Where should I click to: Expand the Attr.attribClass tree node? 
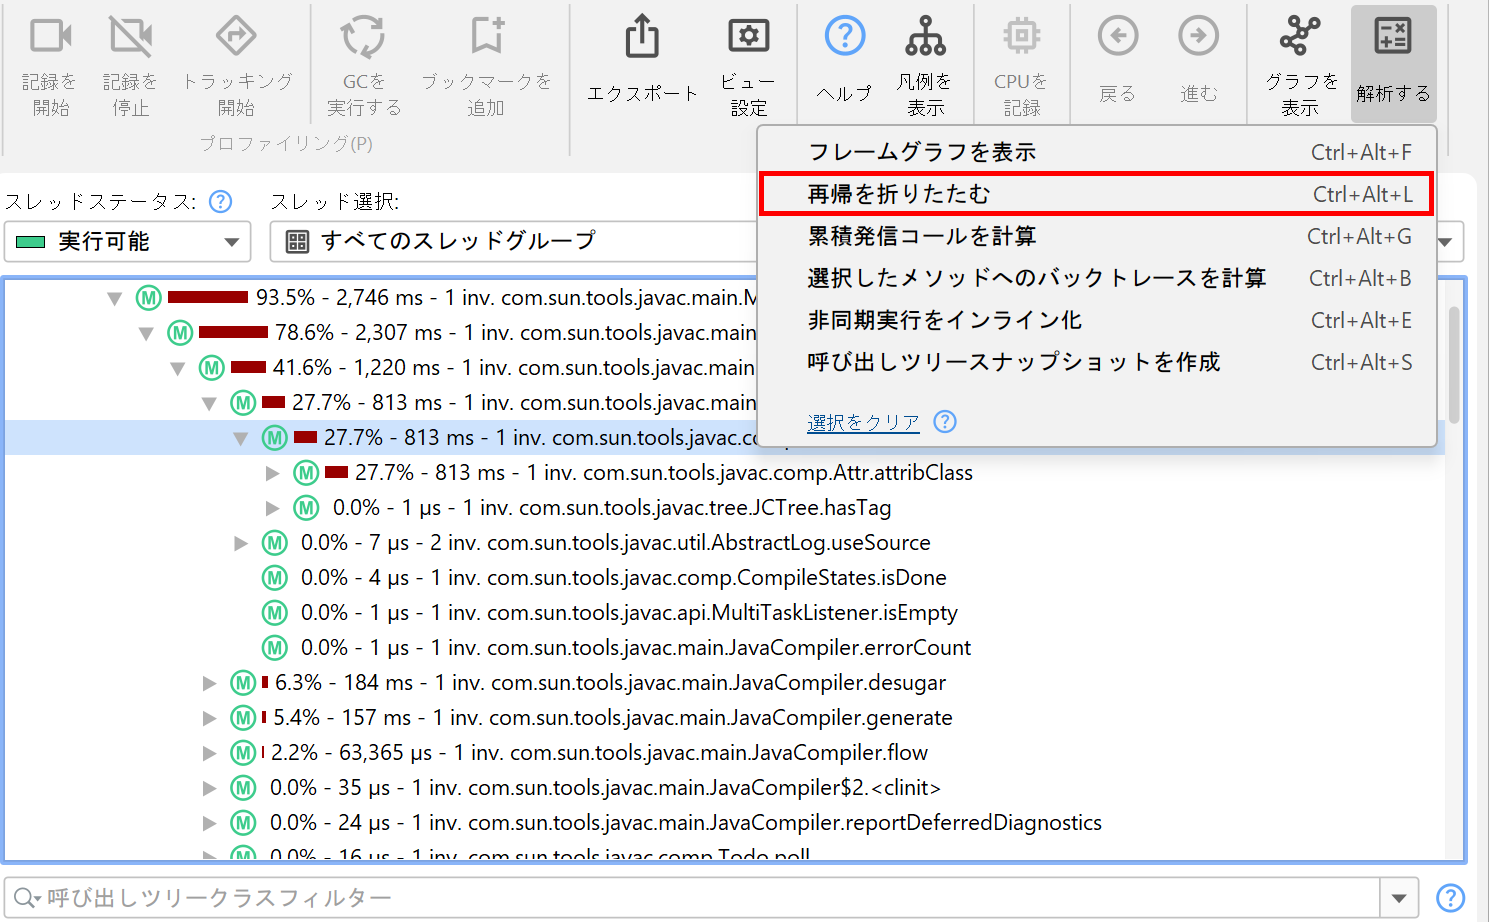[273, 473]
